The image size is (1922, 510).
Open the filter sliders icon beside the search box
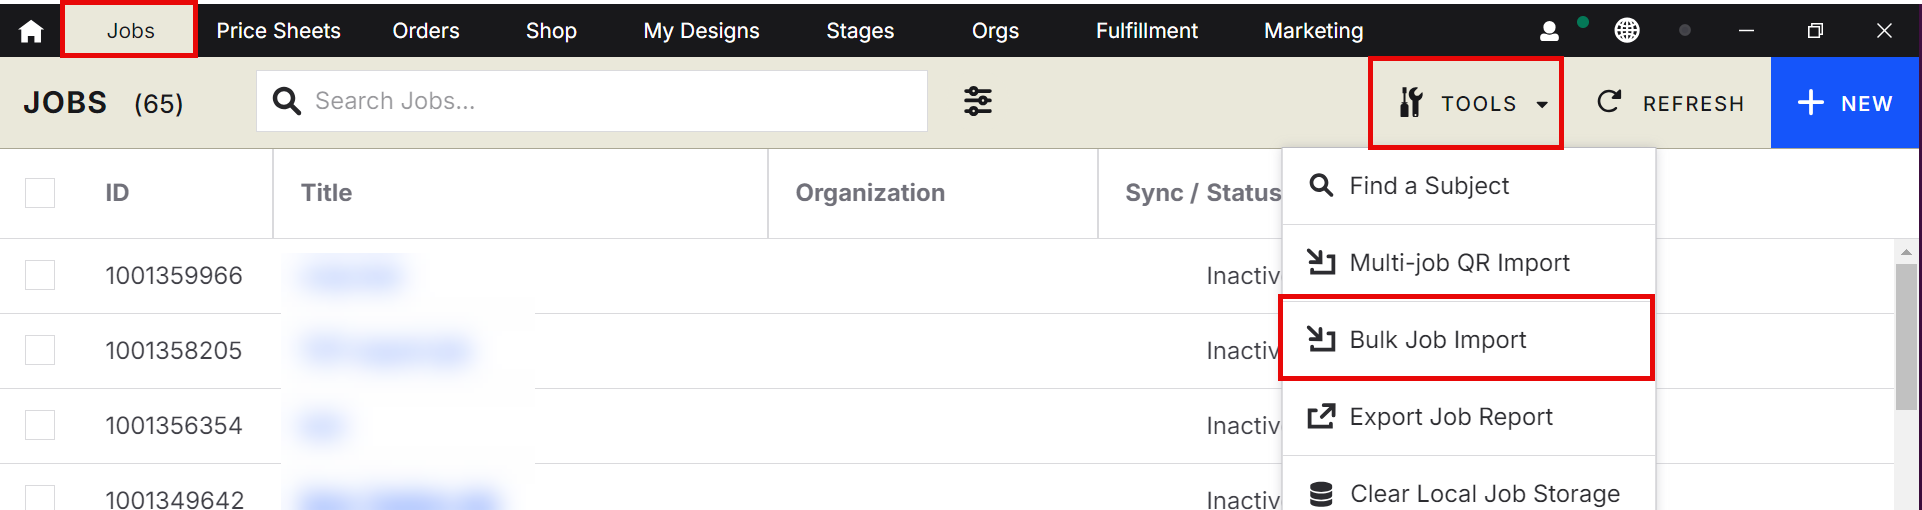point(977,101)
